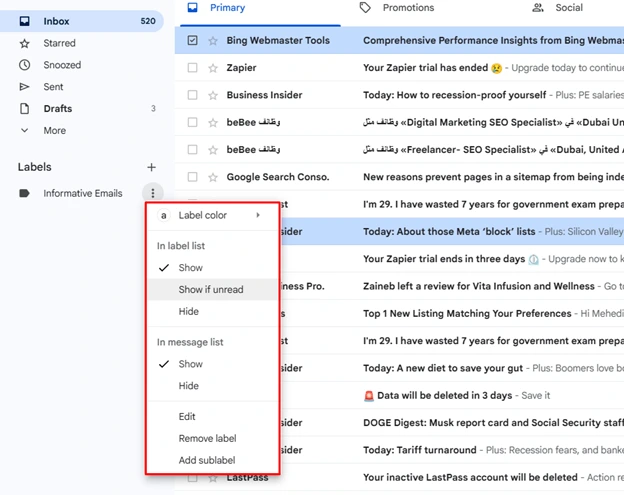Open the Label color submenu arrow
Screen dimensions: 624x495
[258, 215]
